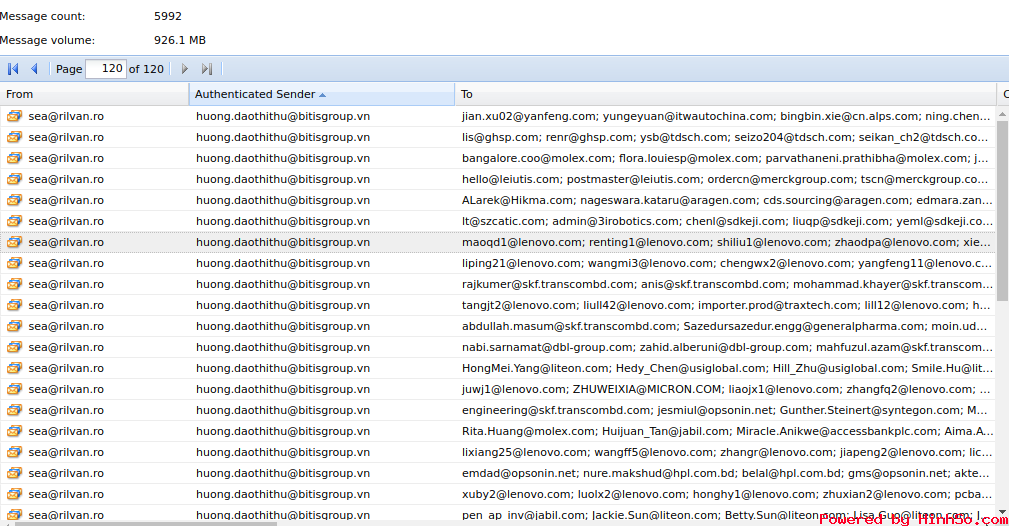The height and width of the screenshot is (526, 1009).
Task: Select recipients starting bangalore.coo@molex.com
Action: [726, 158]
